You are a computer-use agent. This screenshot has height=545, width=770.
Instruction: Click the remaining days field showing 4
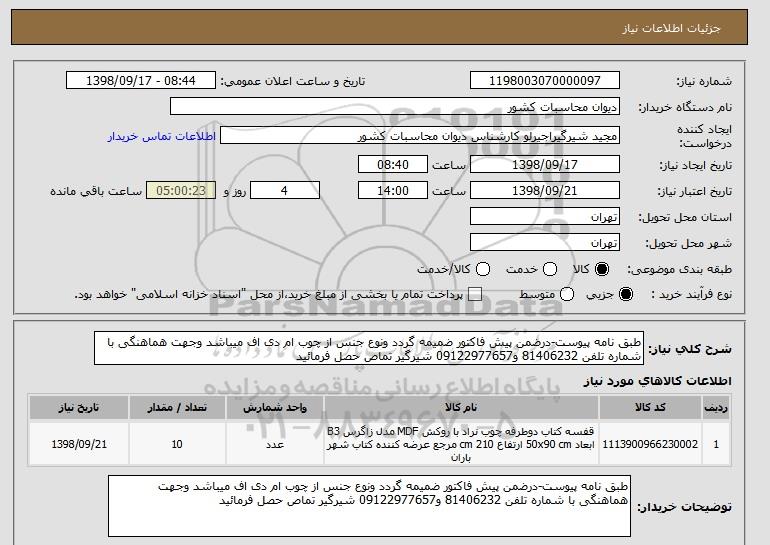(285, 190)
